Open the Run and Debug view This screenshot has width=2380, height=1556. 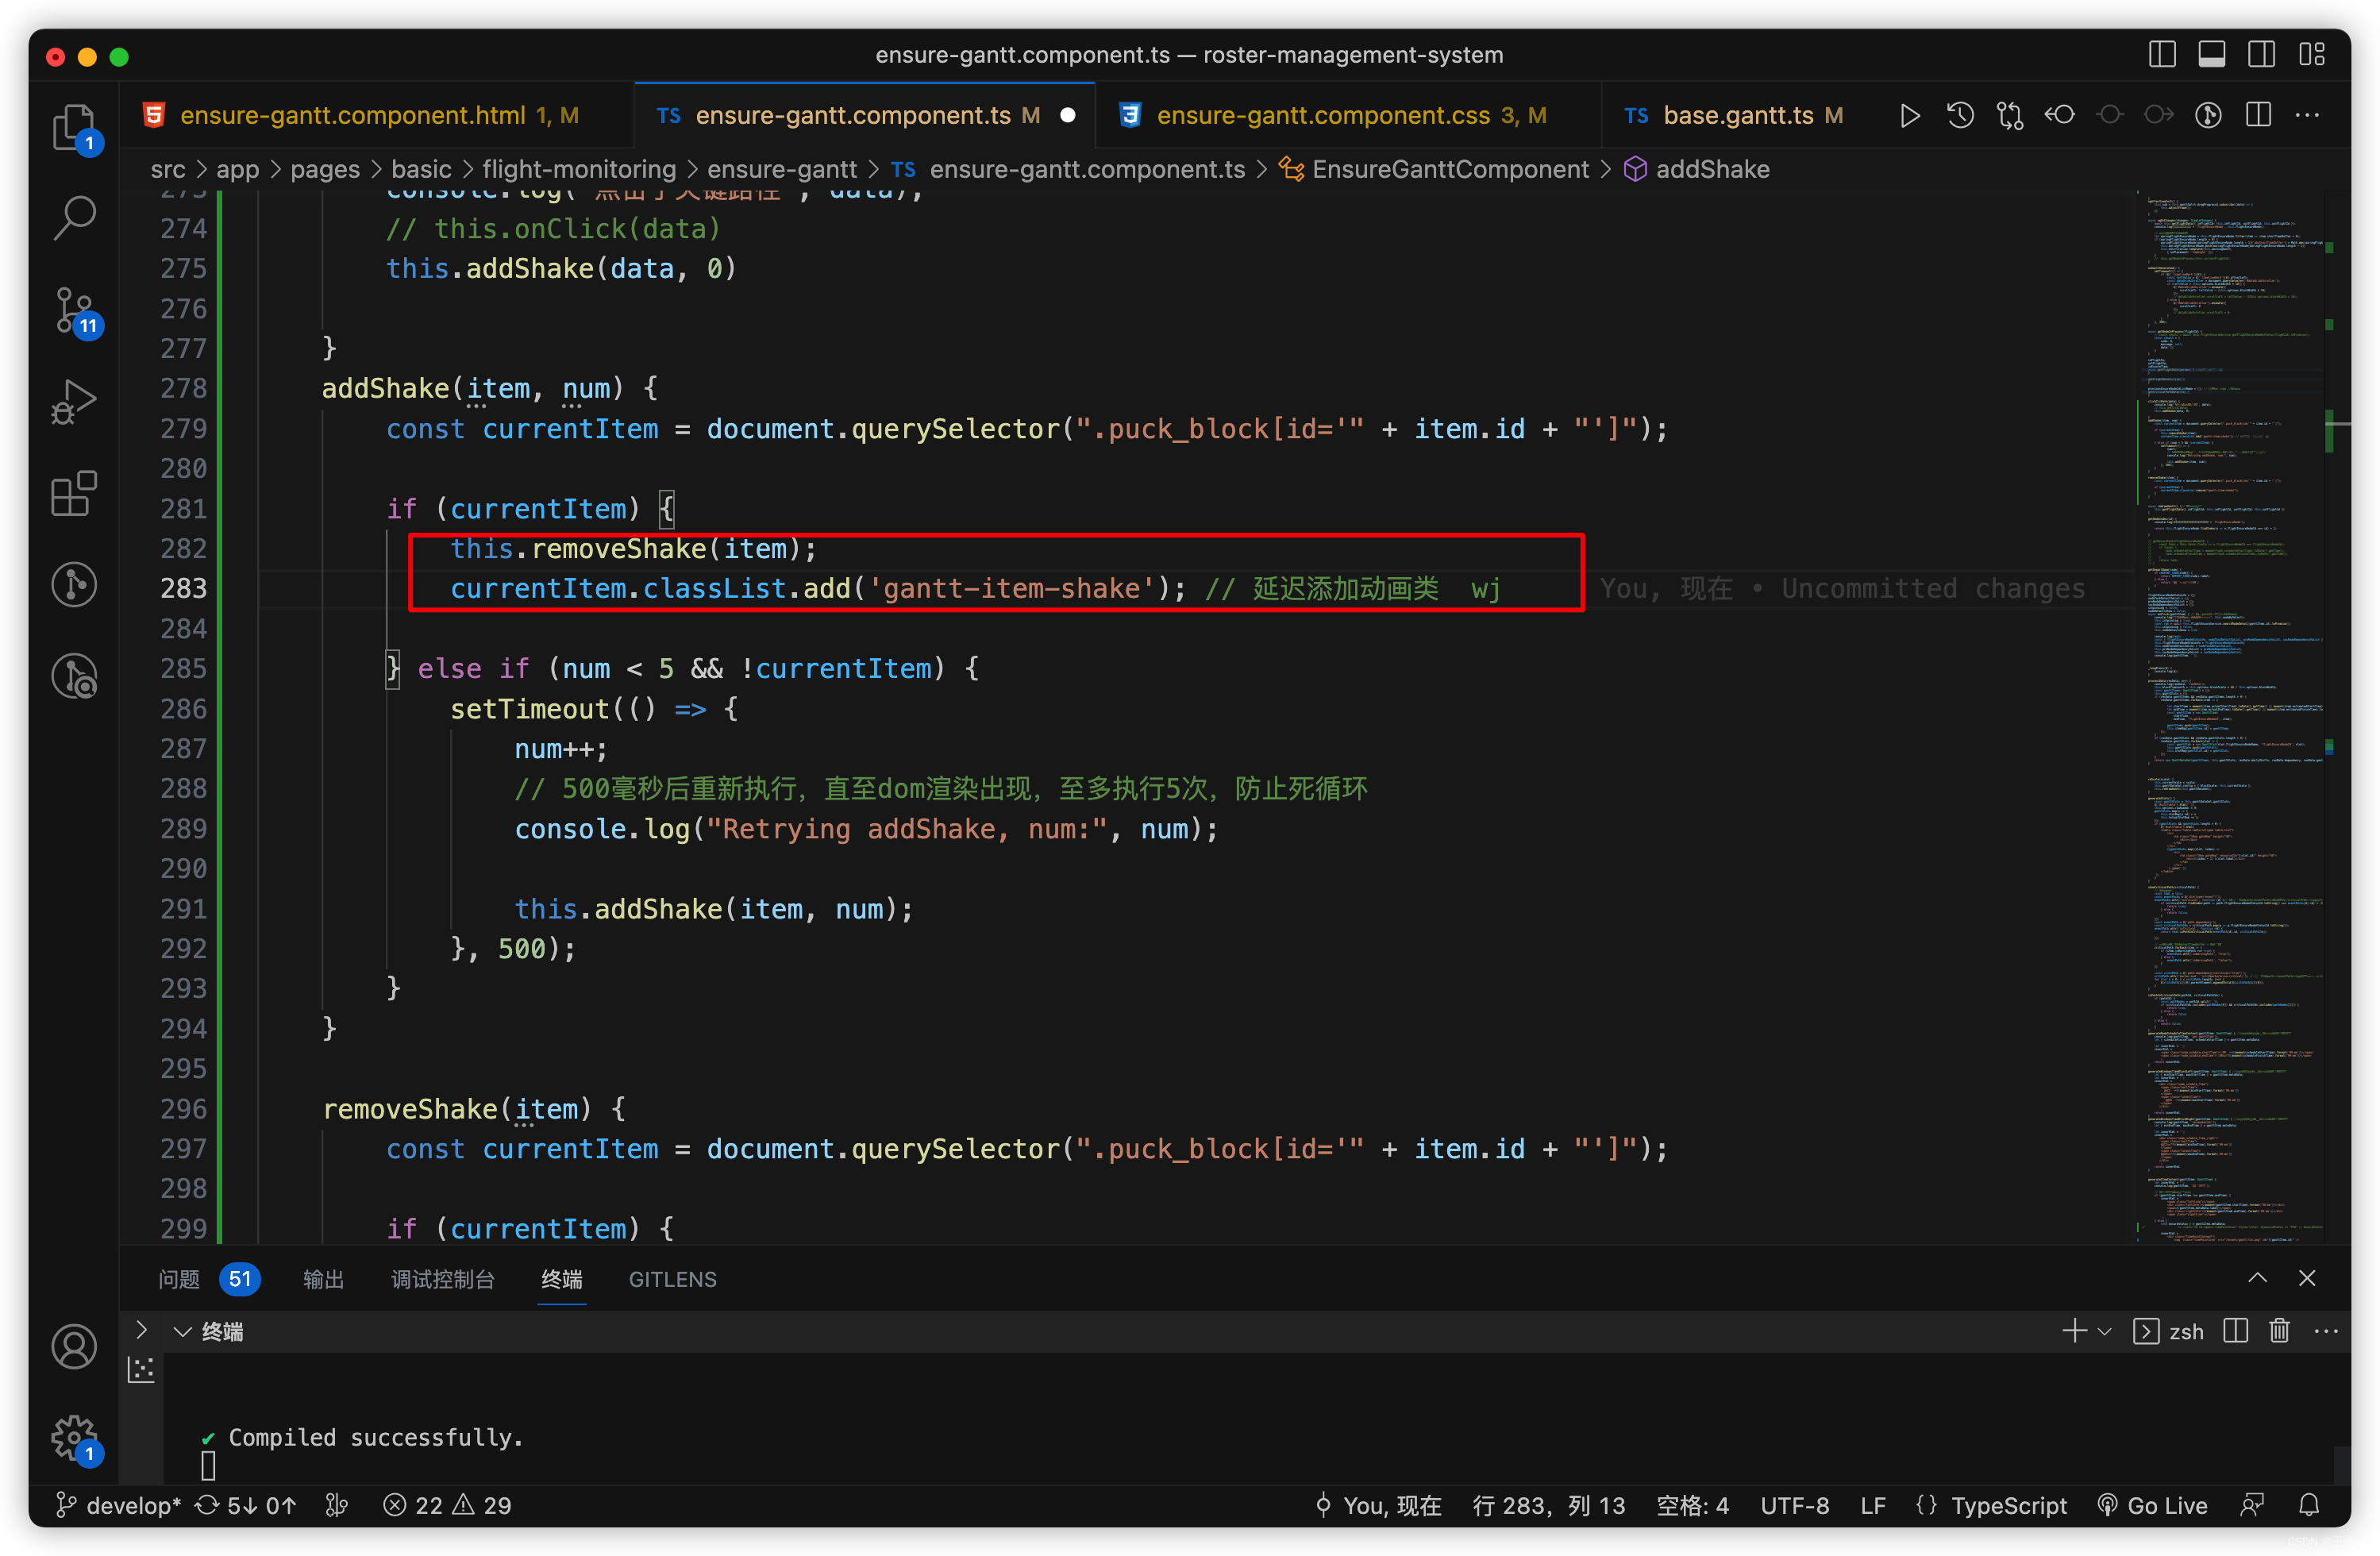coord(73,401)
